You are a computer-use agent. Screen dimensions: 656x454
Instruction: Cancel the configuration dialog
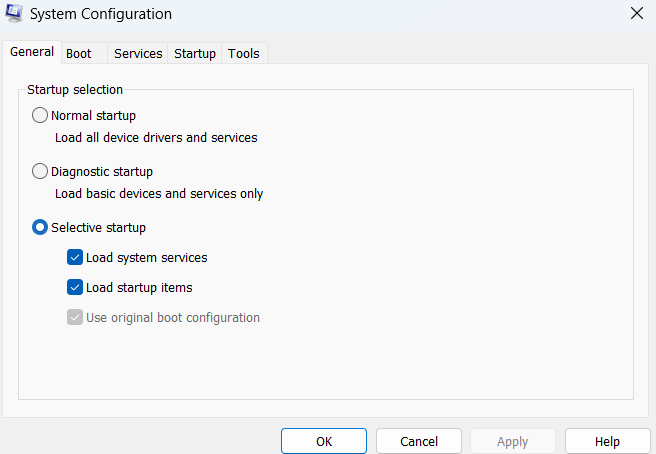click(x=419, y=441)
